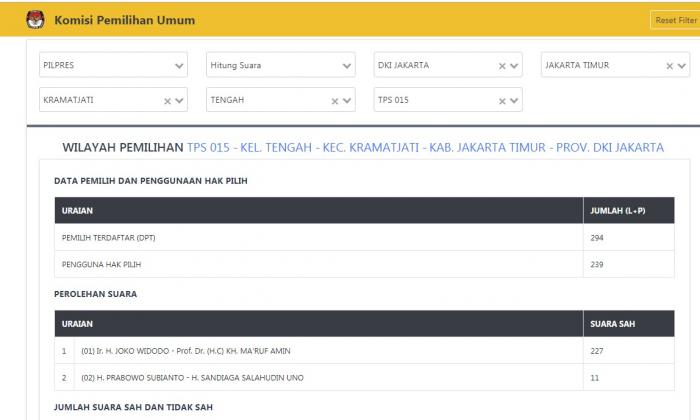
Task: Open the PILPRES dropdown
Action: 180,66
